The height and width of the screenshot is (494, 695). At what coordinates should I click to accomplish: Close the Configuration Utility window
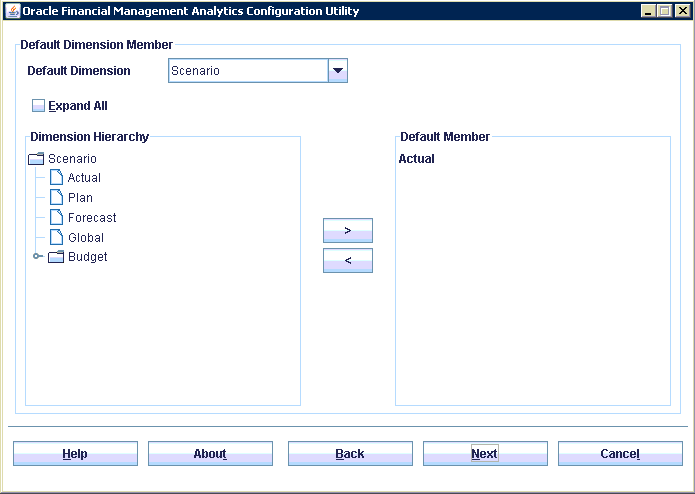tap(682, 11)
